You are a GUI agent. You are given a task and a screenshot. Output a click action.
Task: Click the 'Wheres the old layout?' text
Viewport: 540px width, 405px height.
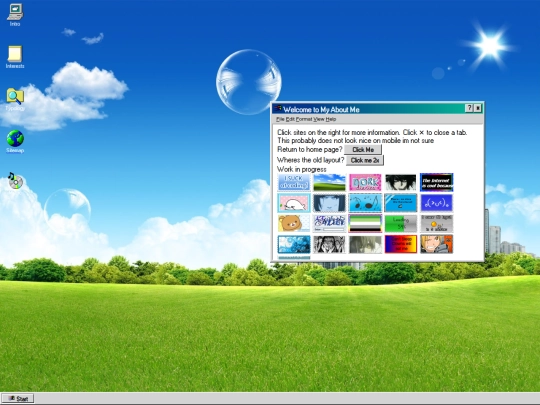311,160
